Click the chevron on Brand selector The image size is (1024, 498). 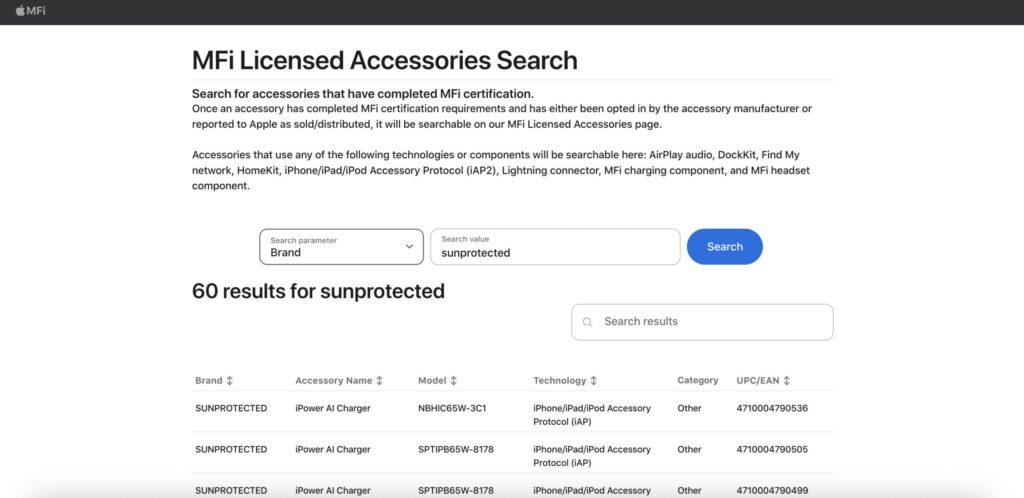(x=409, y=246)
